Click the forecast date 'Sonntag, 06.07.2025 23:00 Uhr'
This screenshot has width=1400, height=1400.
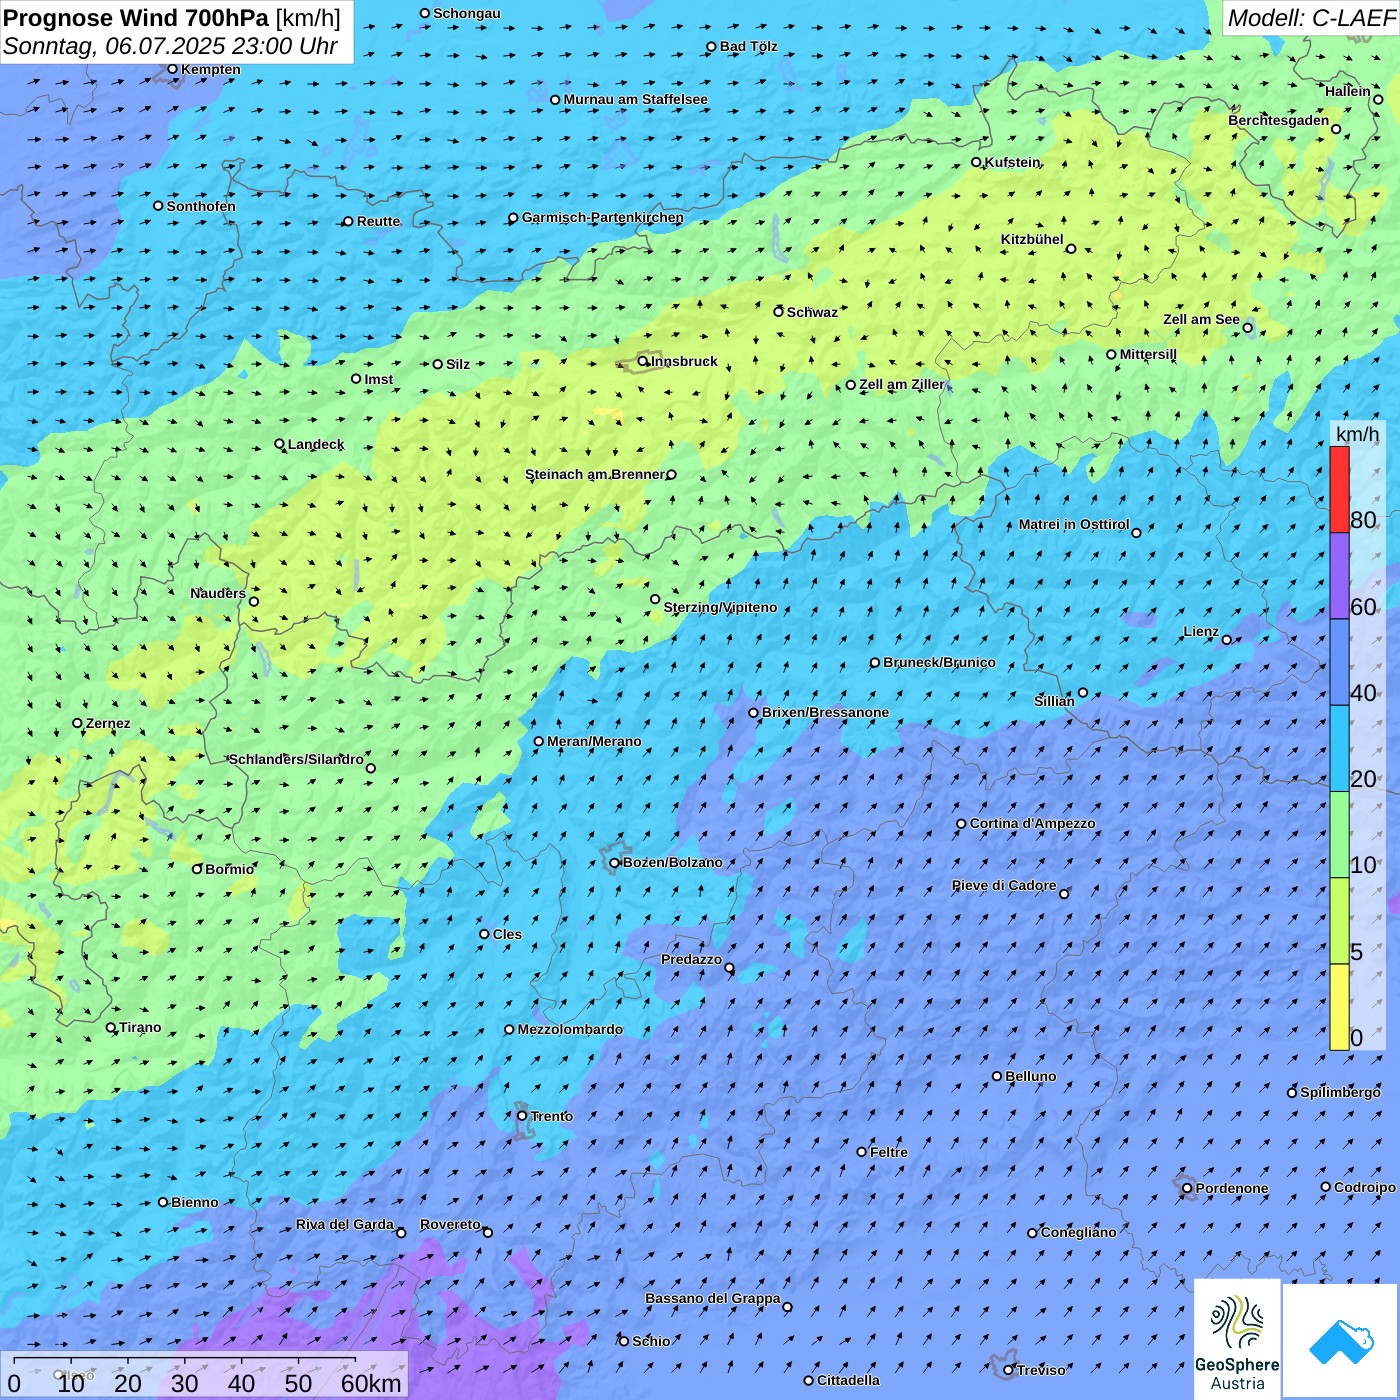coord(170,46)
